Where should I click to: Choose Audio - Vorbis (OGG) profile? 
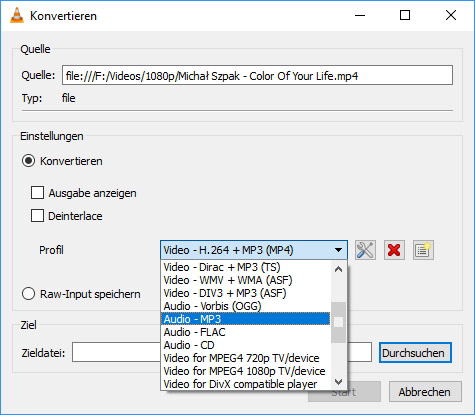tap(245, 306)
